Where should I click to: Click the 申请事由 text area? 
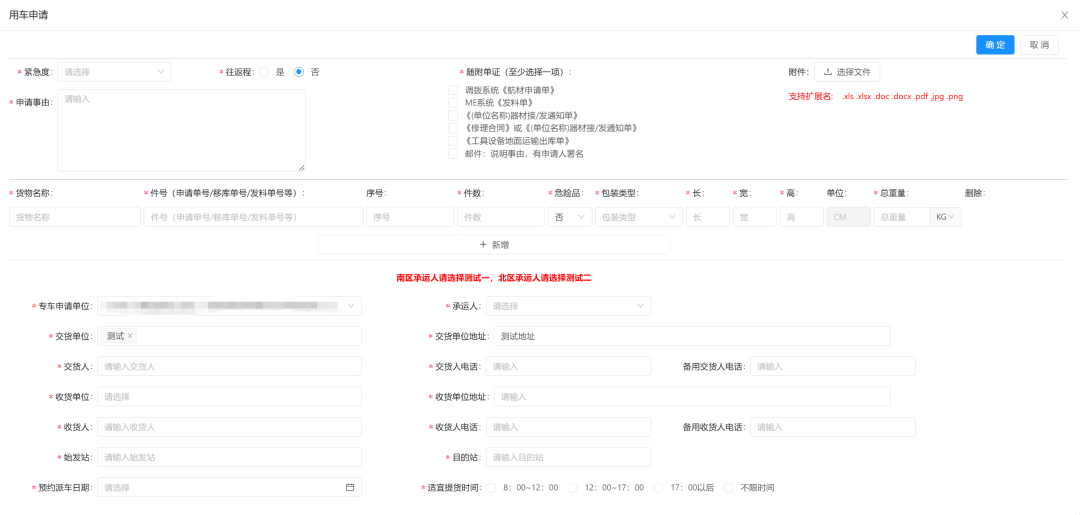pos(181,131)
